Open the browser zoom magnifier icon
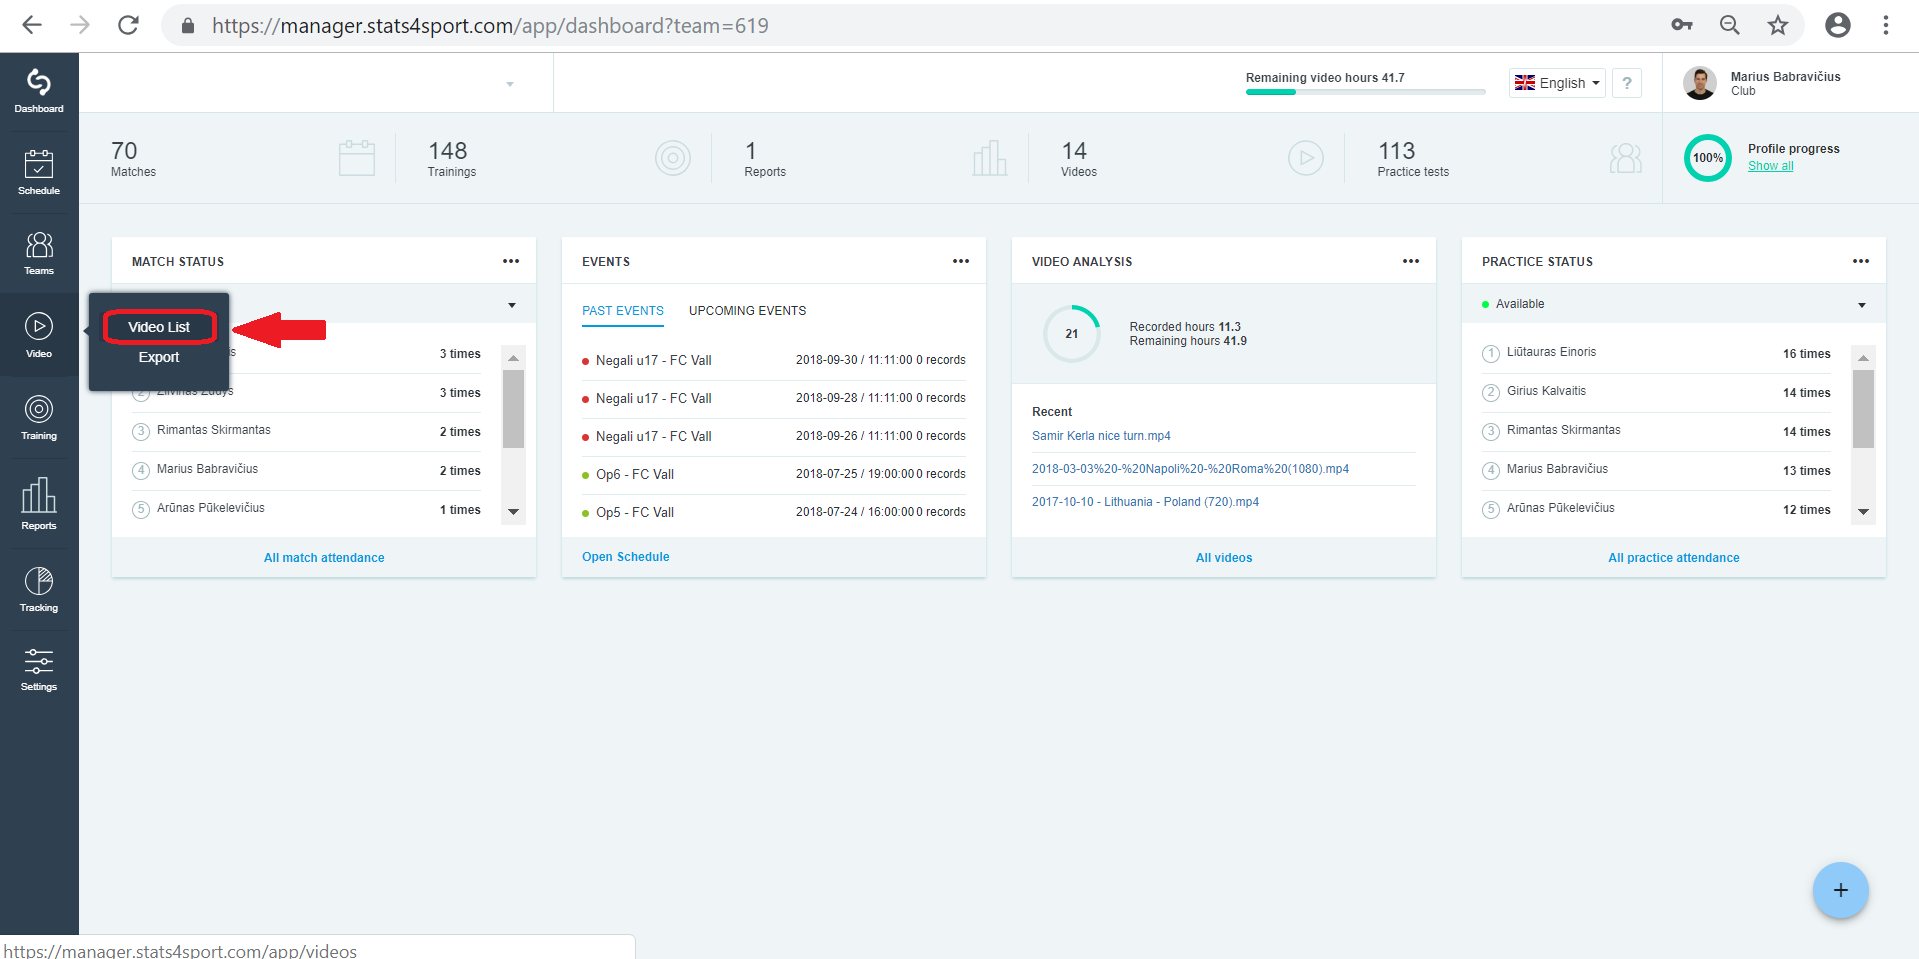Image resolution: width=1919 pixels, height=959 pixels. (x=1729, y=25)
